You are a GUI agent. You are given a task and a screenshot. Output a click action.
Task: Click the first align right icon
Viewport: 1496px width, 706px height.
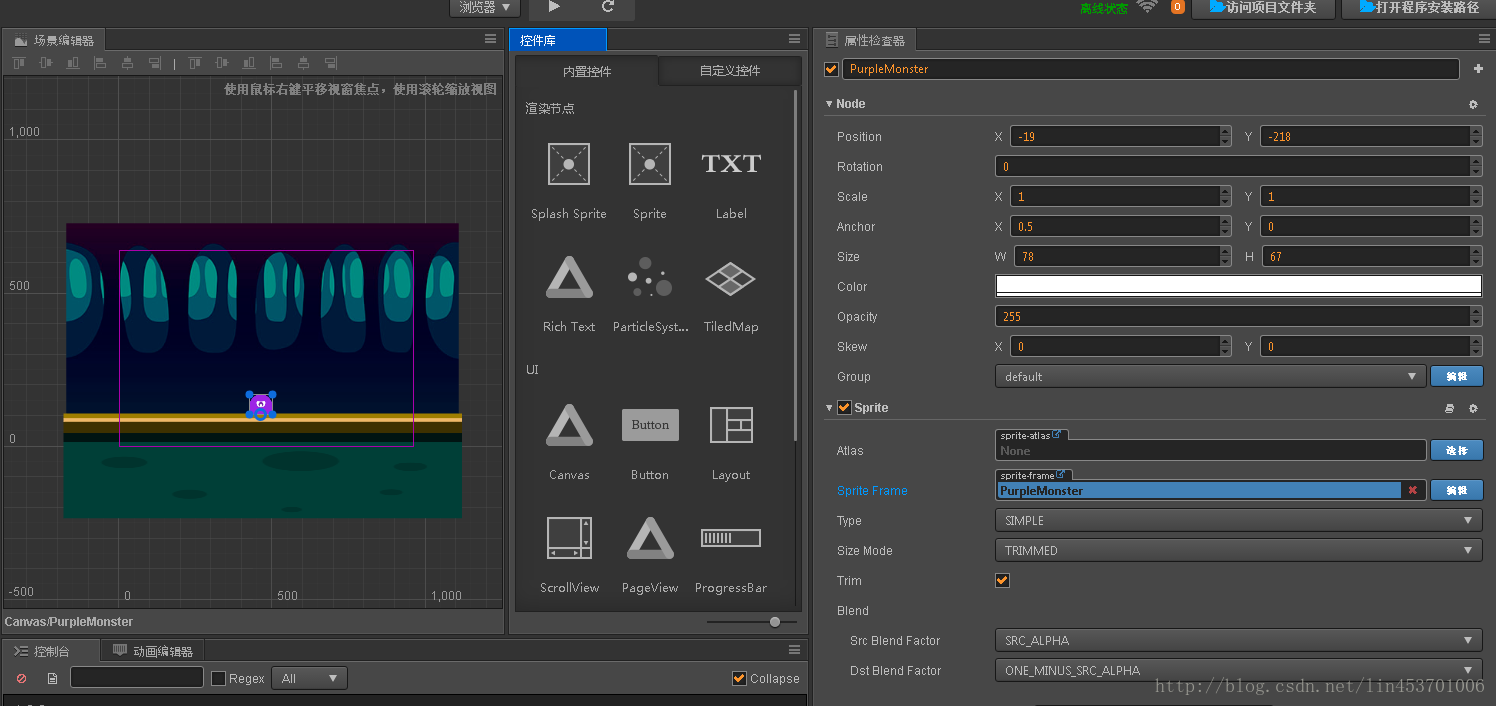pyautogui.click(x=154, y=64)
